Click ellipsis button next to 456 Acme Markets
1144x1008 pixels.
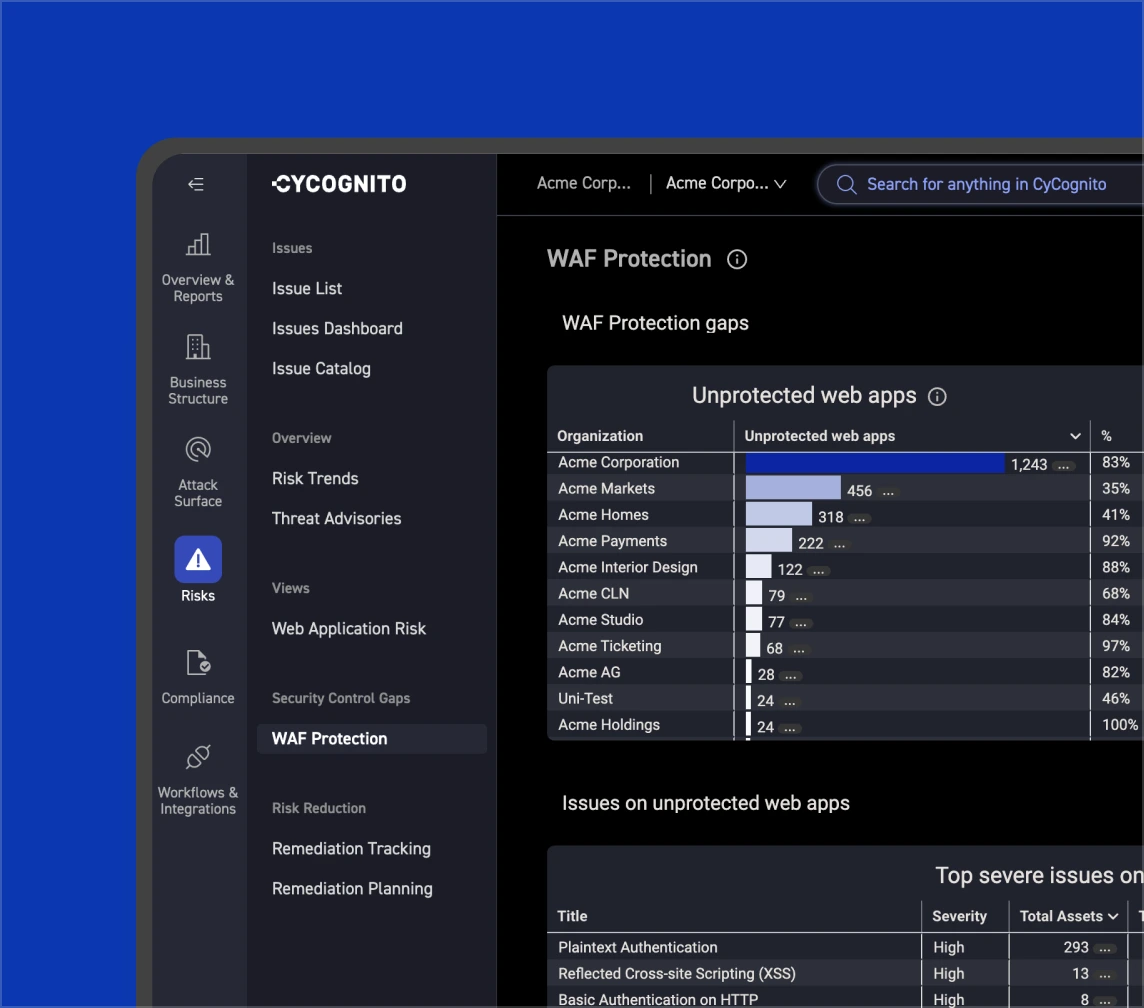[x=888, y=492]
